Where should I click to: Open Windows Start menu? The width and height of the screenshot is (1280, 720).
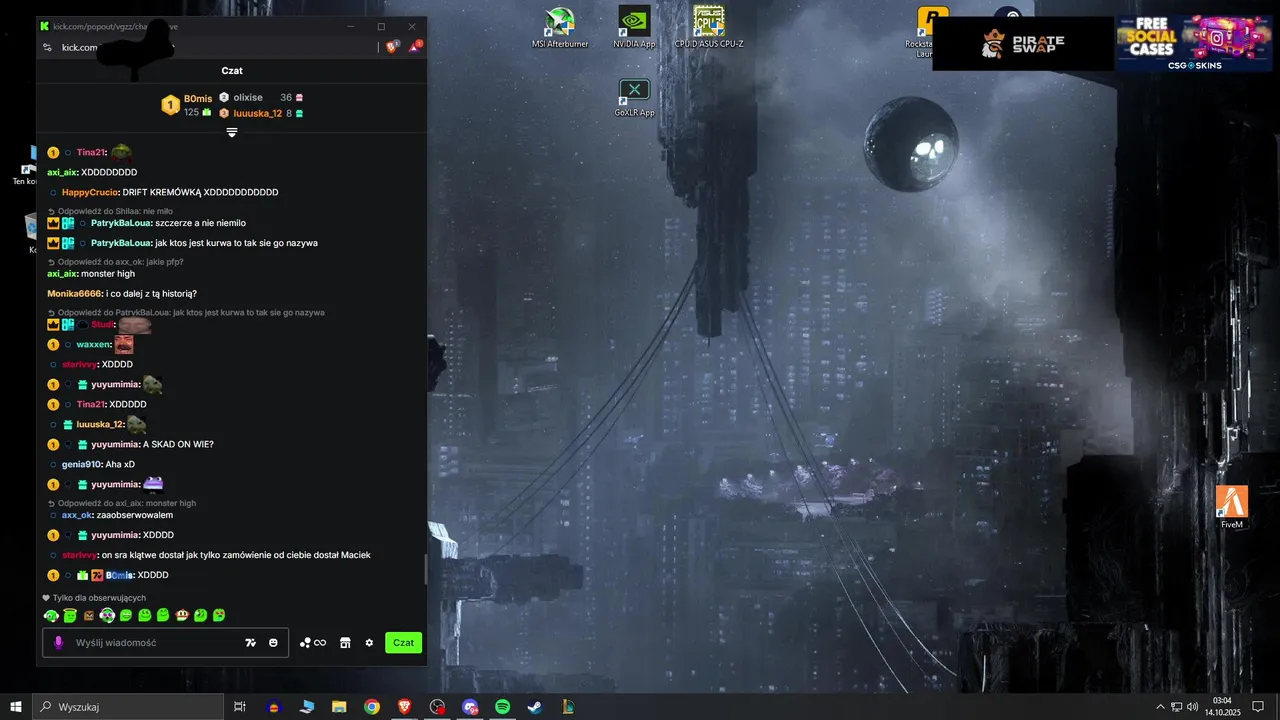(16, 707)
